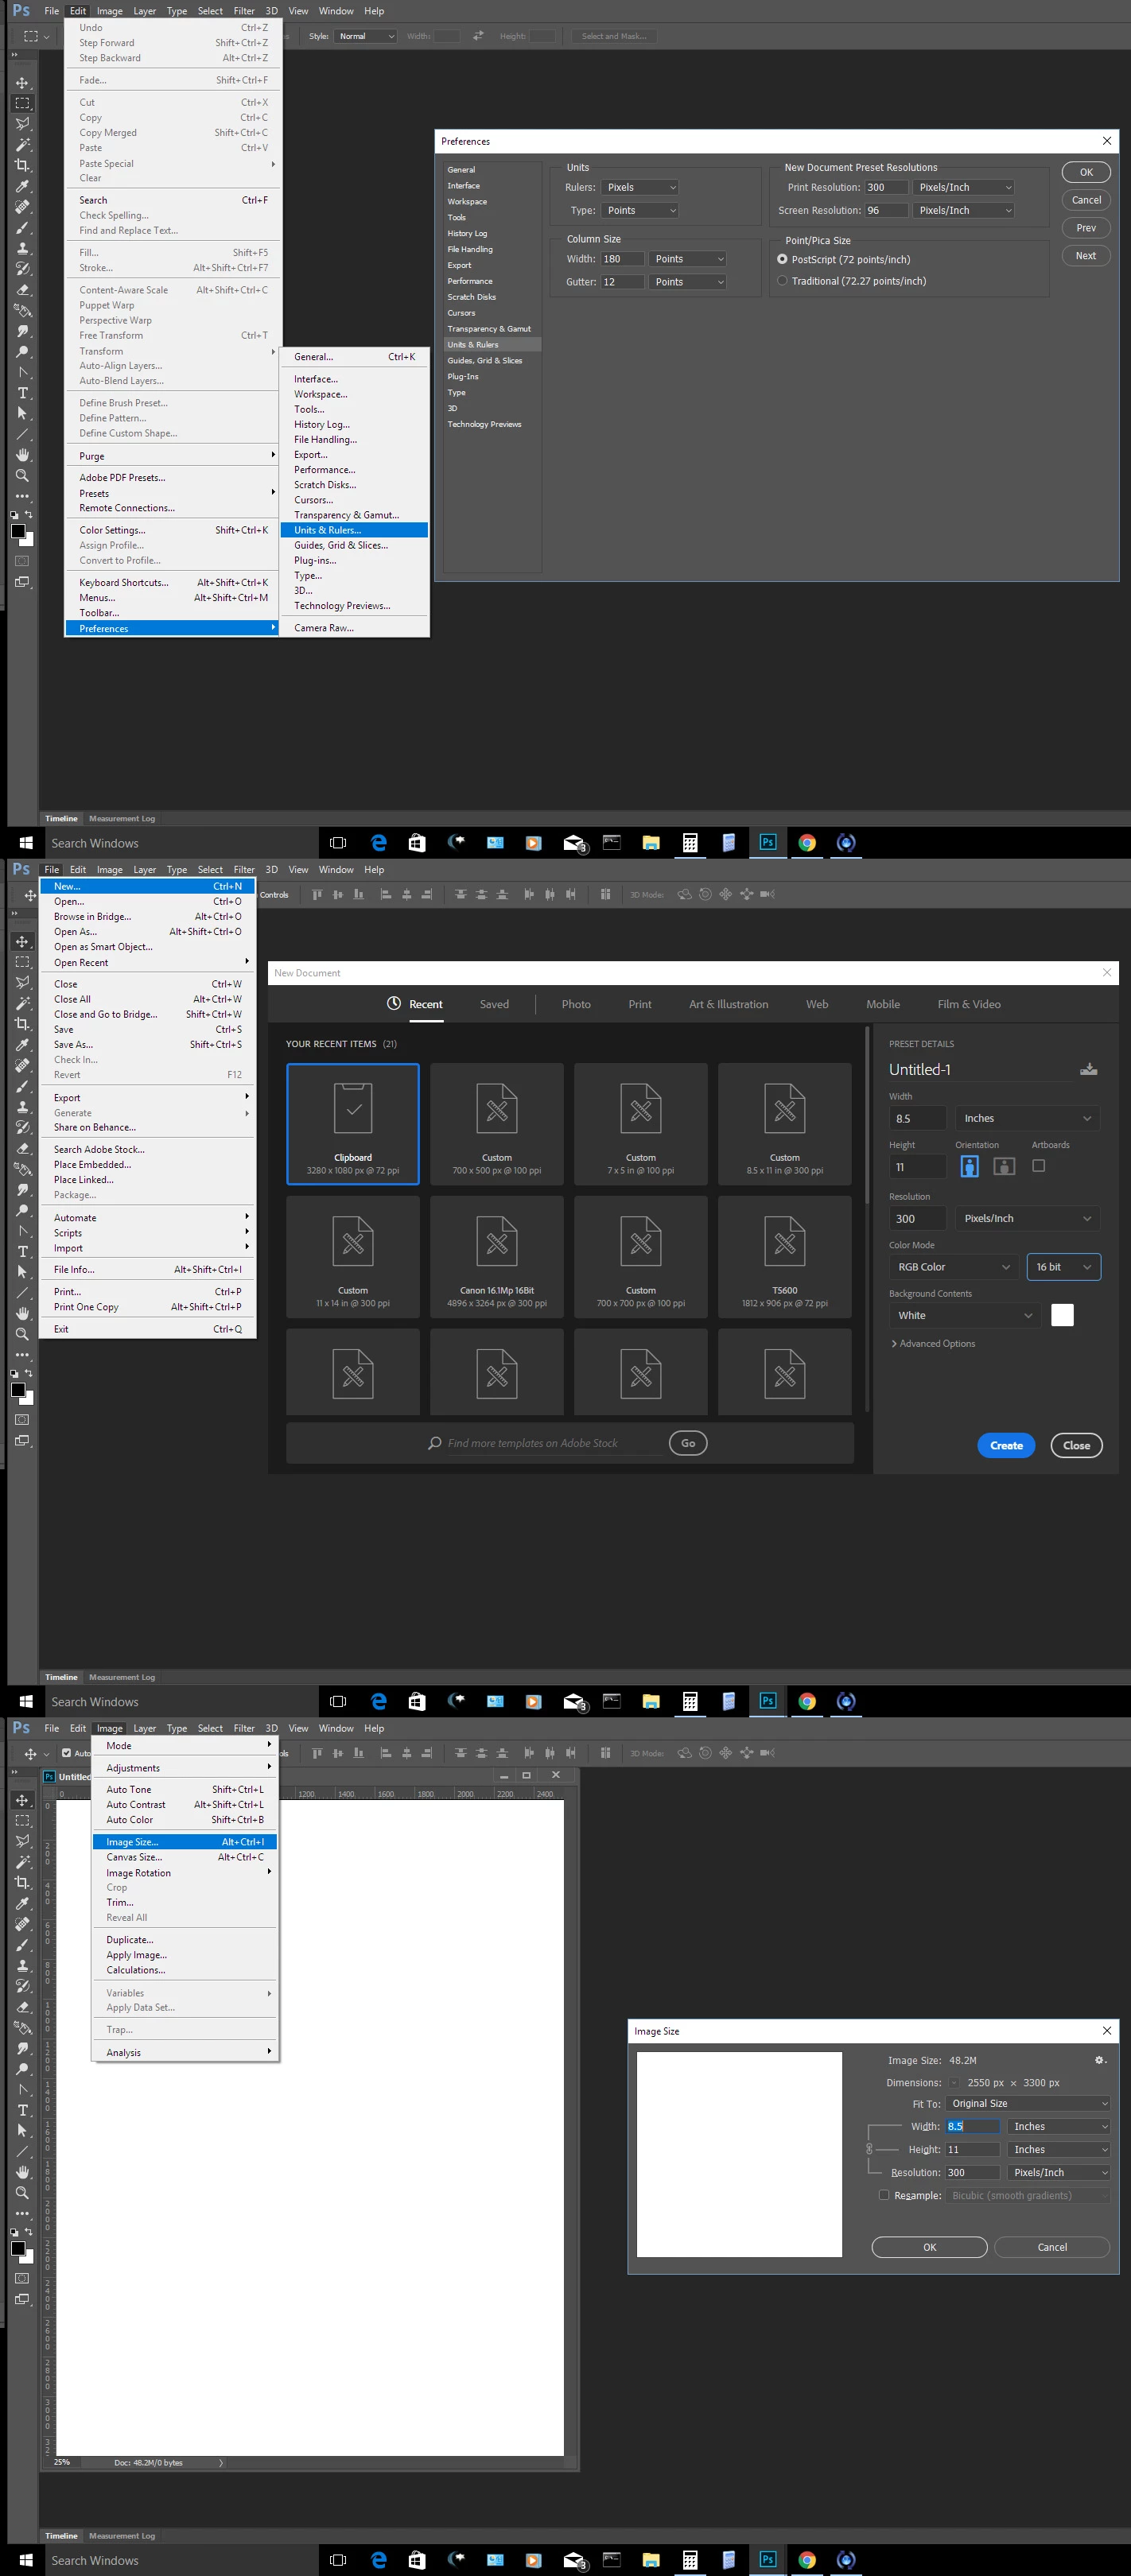Select Traditional (72.27 points/inch) radio option
Screen dimensions: 1131x2576
click(783, 281)
